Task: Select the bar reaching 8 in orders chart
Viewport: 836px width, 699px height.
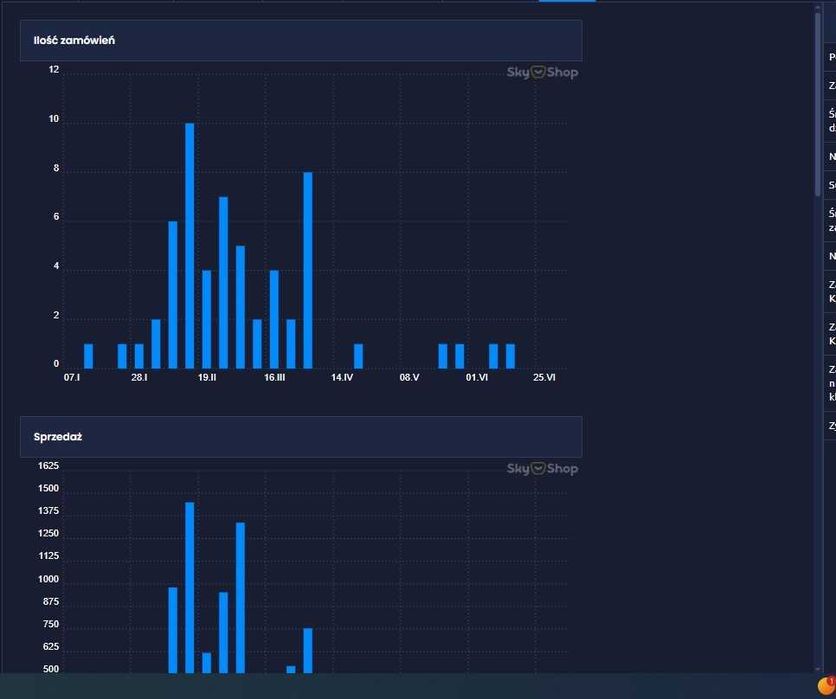Action: tap(308, 270)
